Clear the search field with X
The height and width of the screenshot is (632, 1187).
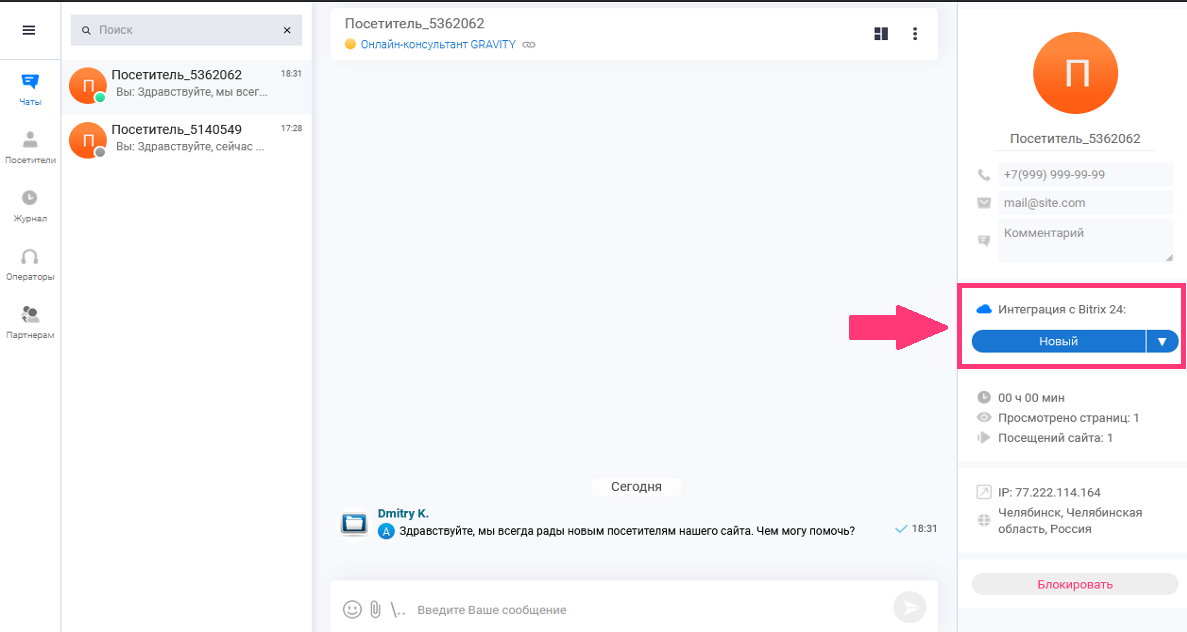(x=287, y=30)
